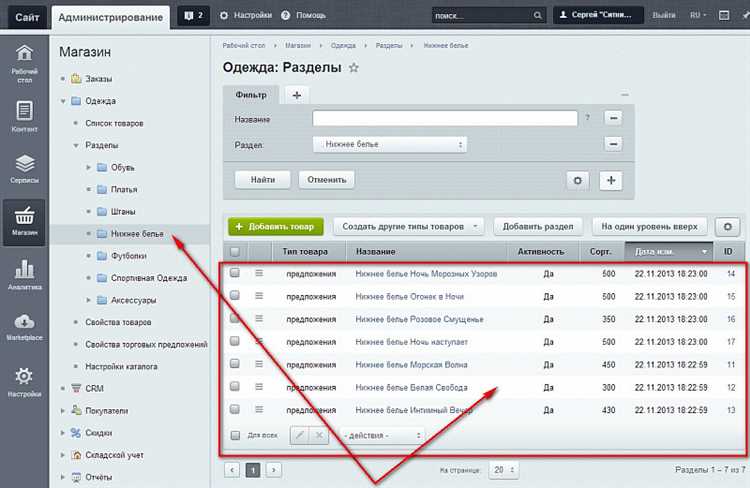Add a new filter tab with plus
This screenshot has height=488, width=750.
coord(297,95)
